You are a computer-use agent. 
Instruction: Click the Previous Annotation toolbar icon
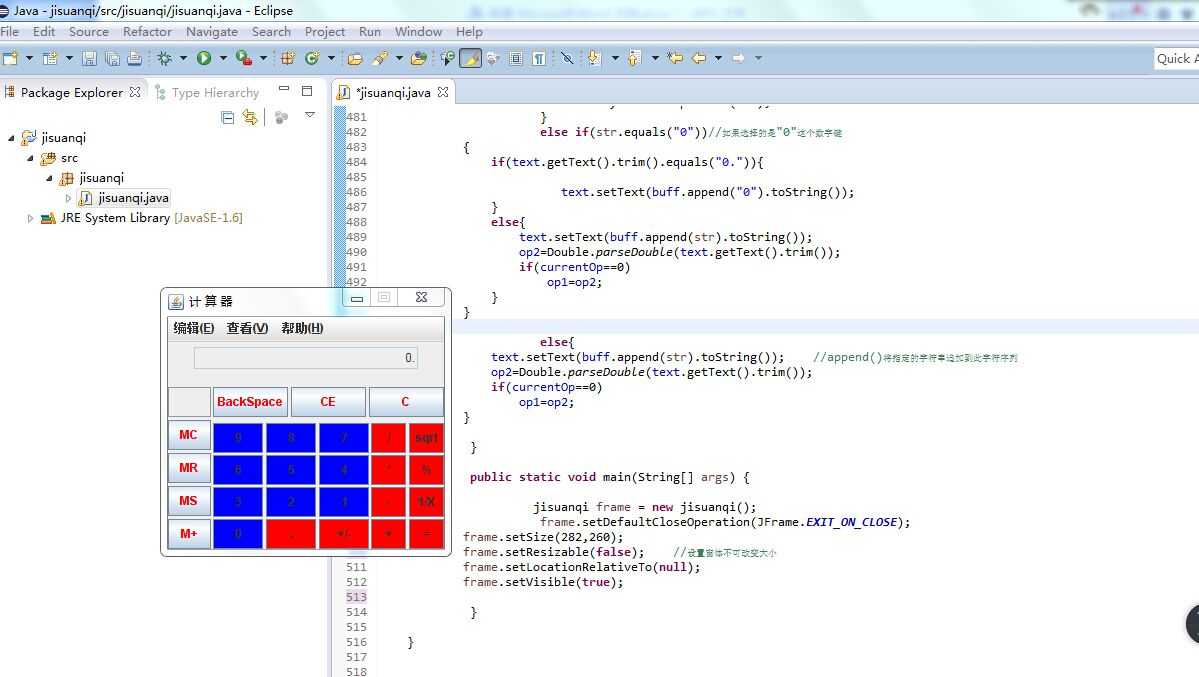click(x=633, y=58)
